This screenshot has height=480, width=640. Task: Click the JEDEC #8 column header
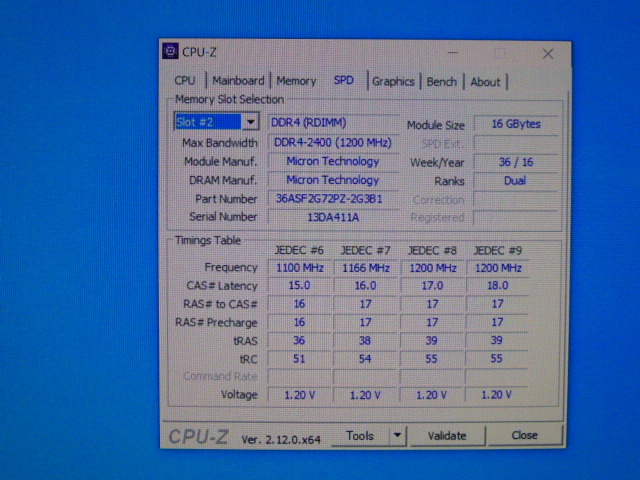click(x=432, y=250)
